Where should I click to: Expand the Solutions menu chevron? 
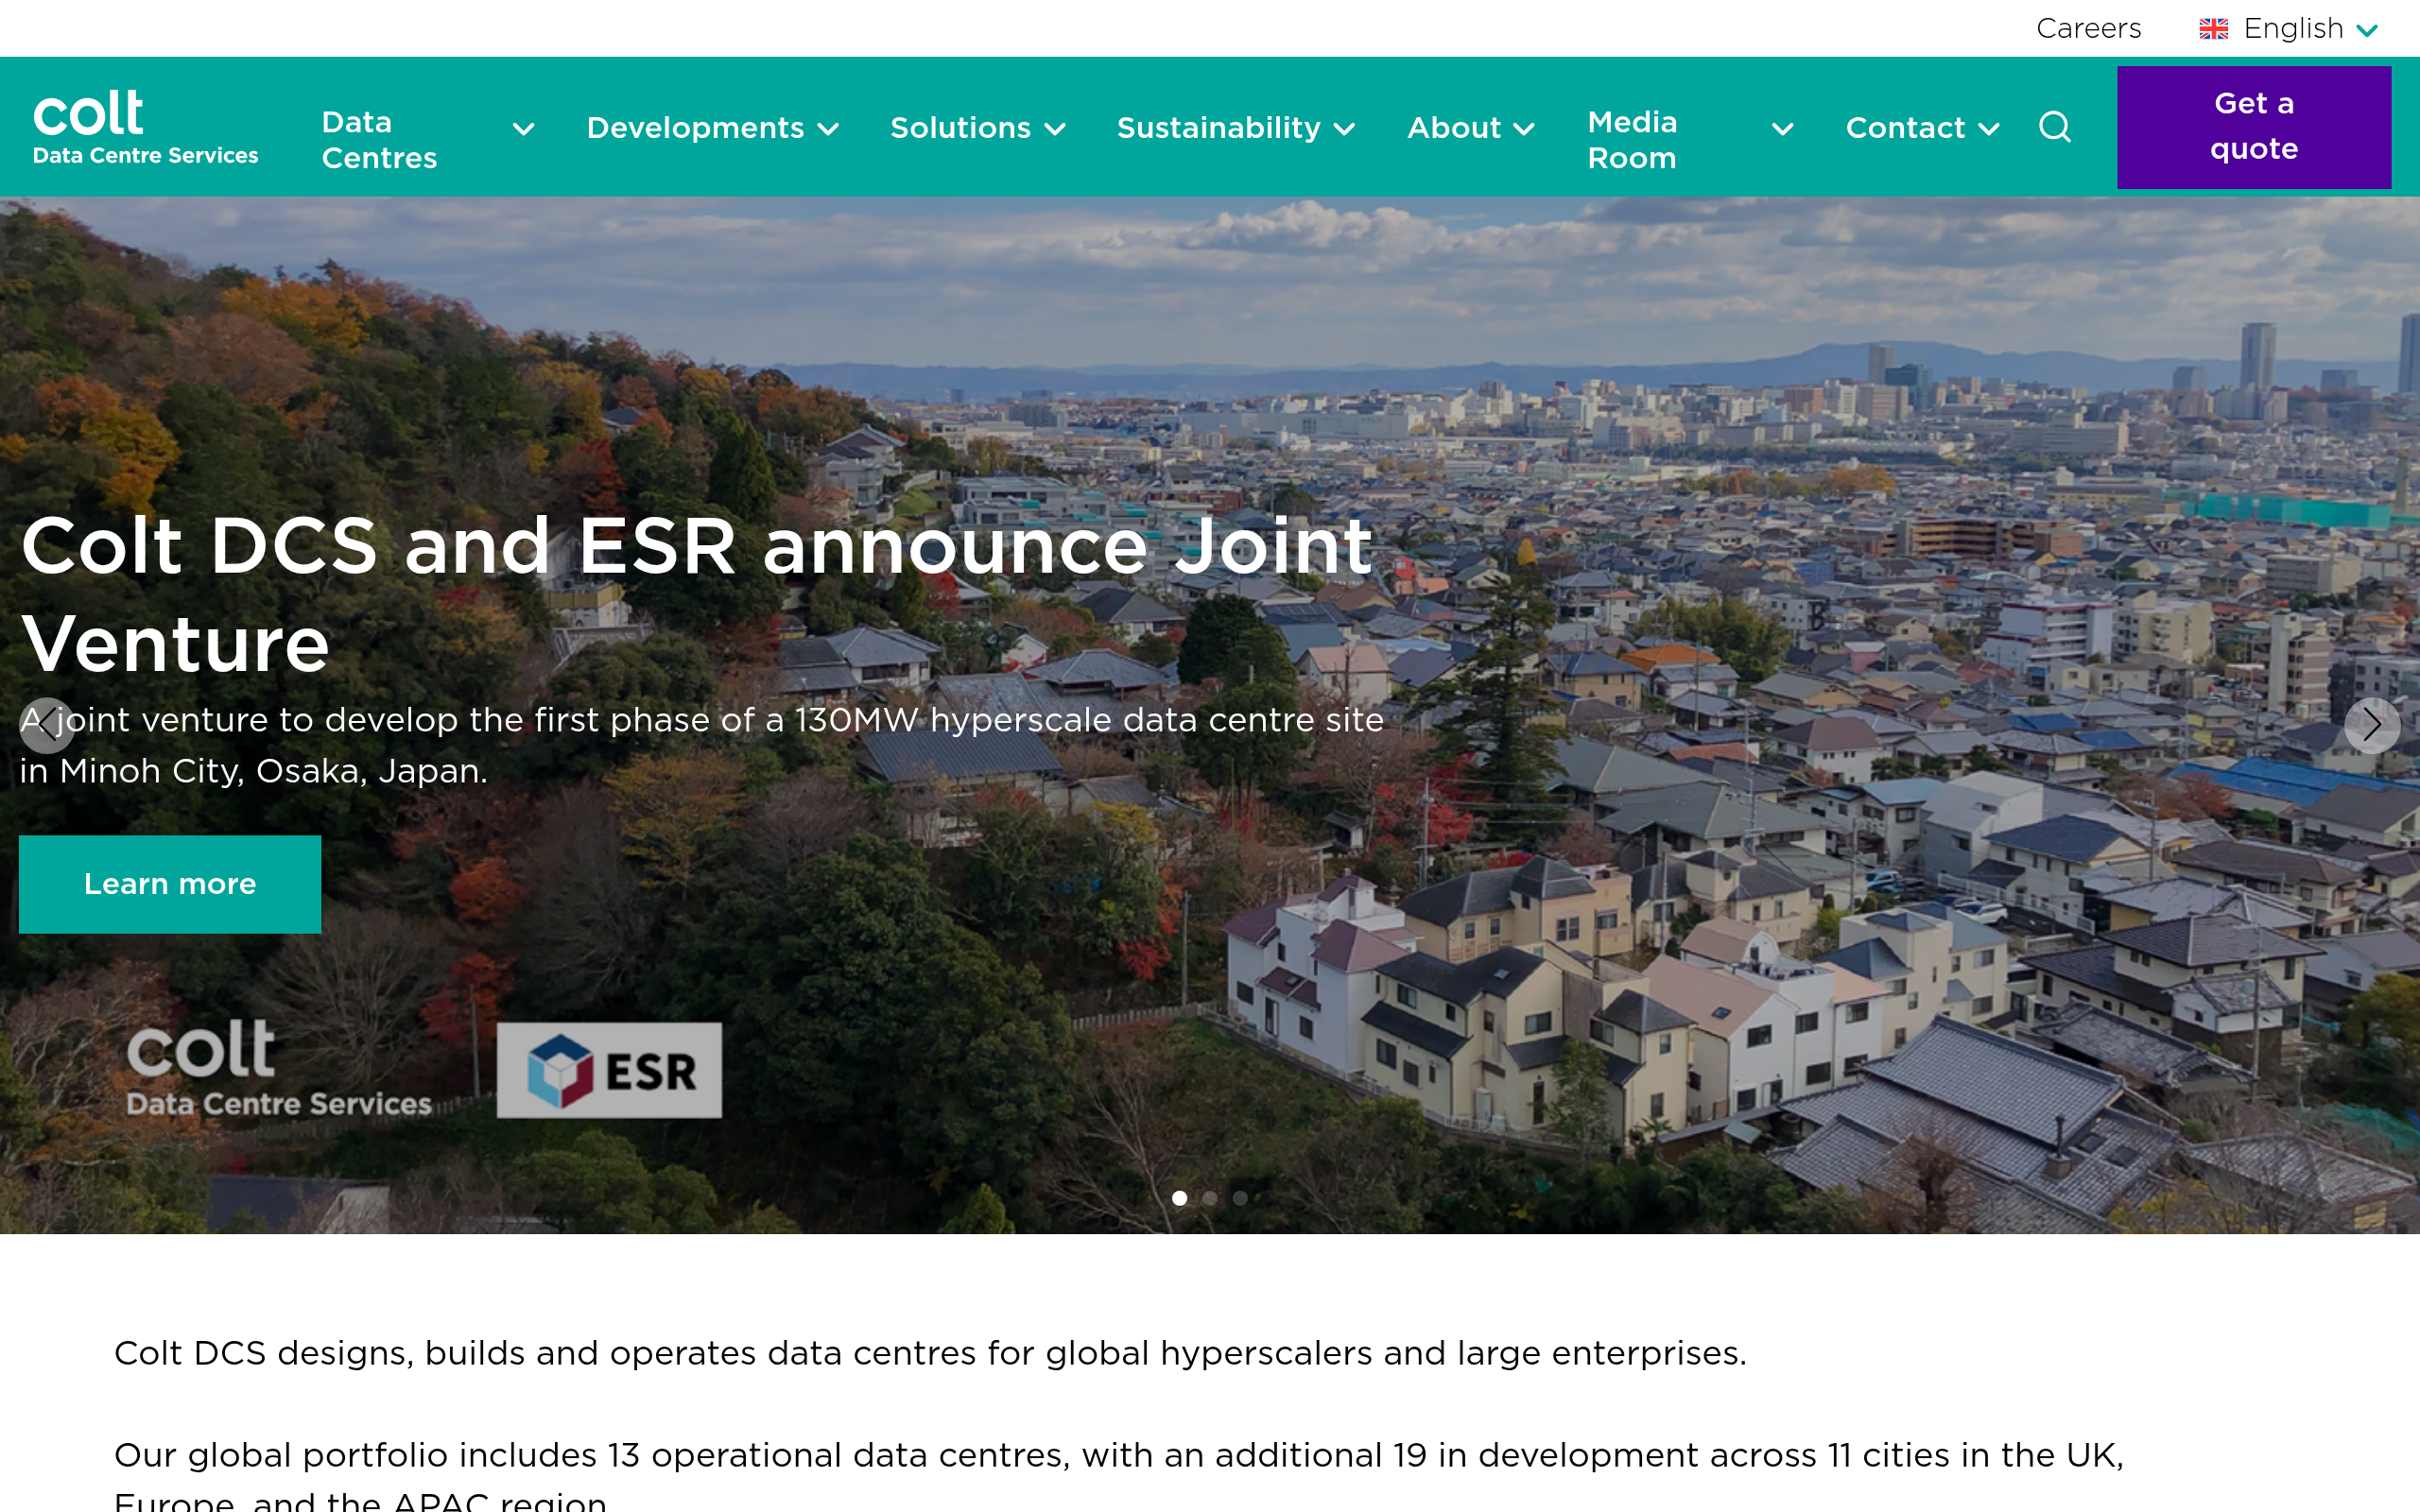tap(1055, 129)
